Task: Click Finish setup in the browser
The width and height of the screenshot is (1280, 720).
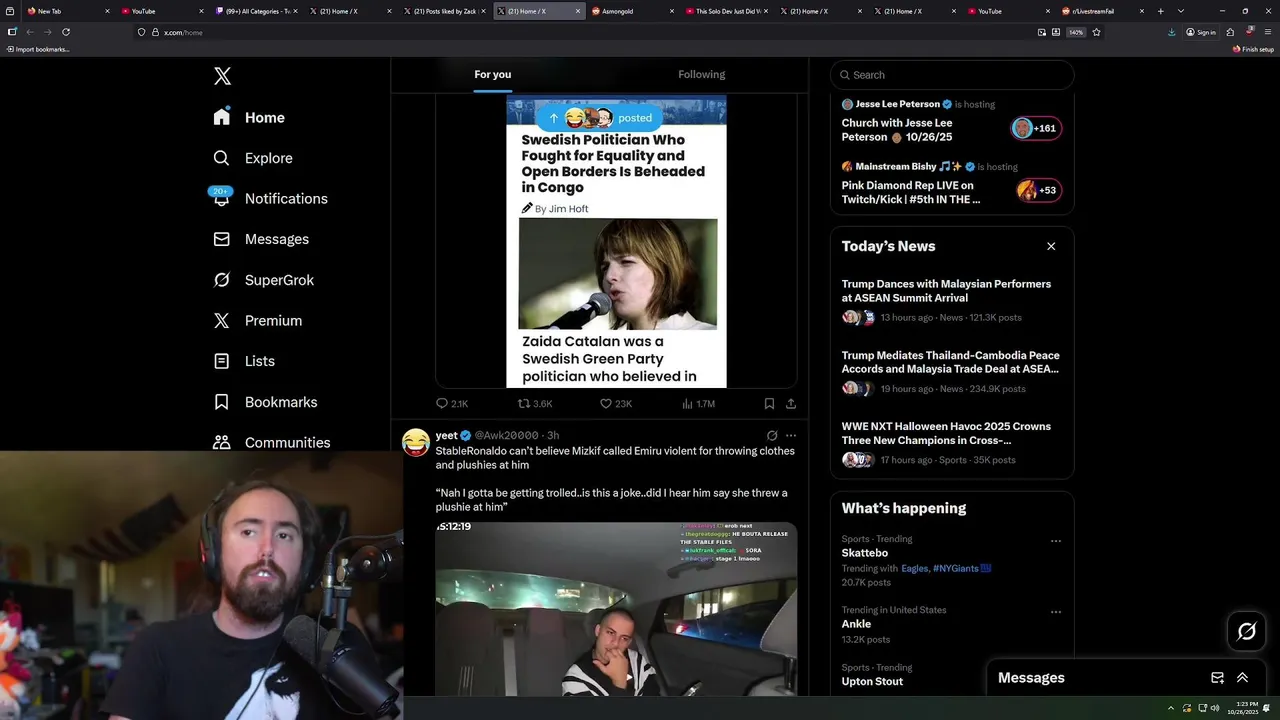Action: point(1253,49)
